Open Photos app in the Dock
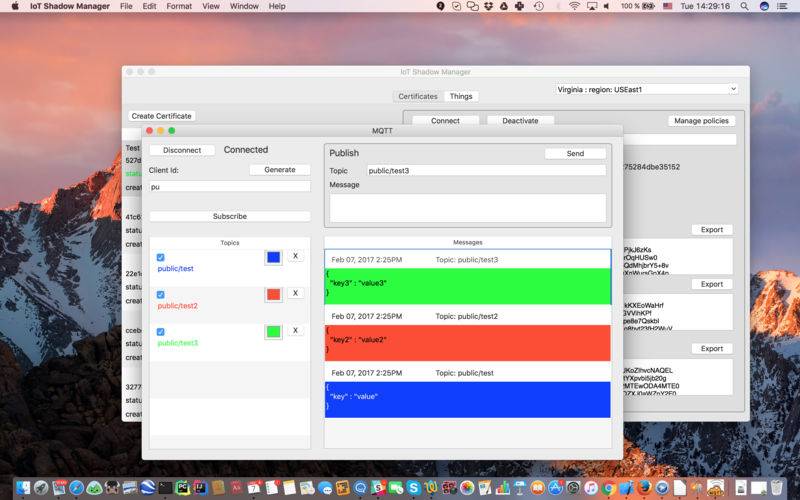The height and width of the screenshot is (500, 800). [467, 488]
